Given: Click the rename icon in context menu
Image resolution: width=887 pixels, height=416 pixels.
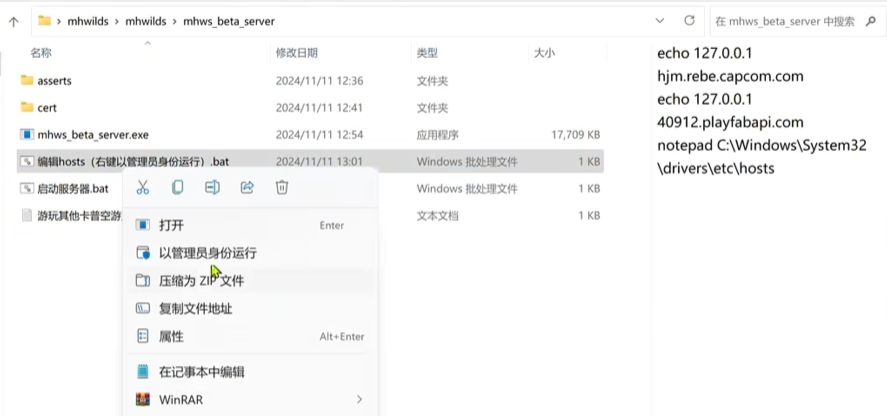Looking at the screenshot, I should coord(212,187).
